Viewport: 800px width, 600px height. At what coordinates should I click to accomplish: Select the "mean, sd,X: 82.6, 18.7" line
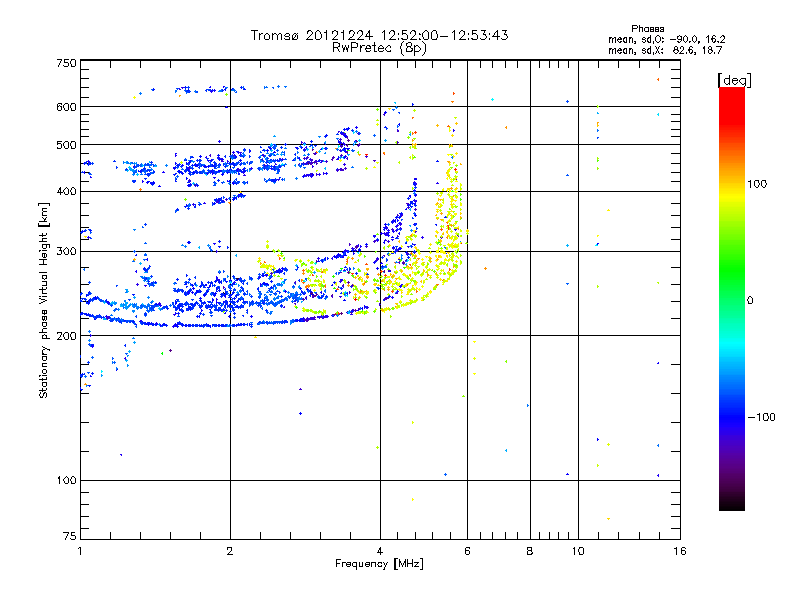tap(665, 50)
